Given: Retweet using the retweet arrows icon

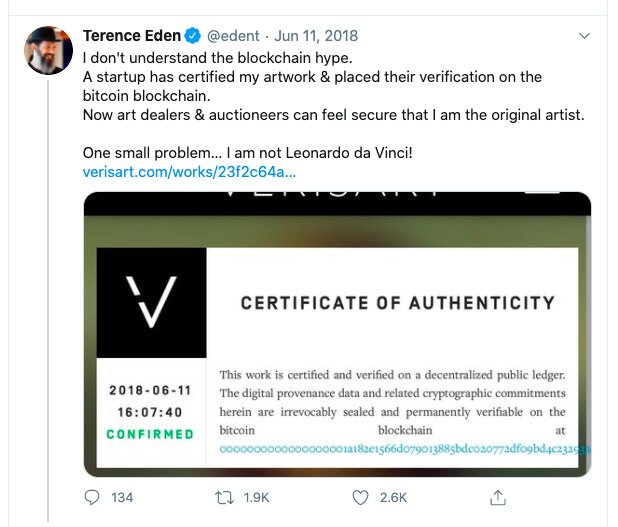Looking at the screenshot, I should coord(224,497).
